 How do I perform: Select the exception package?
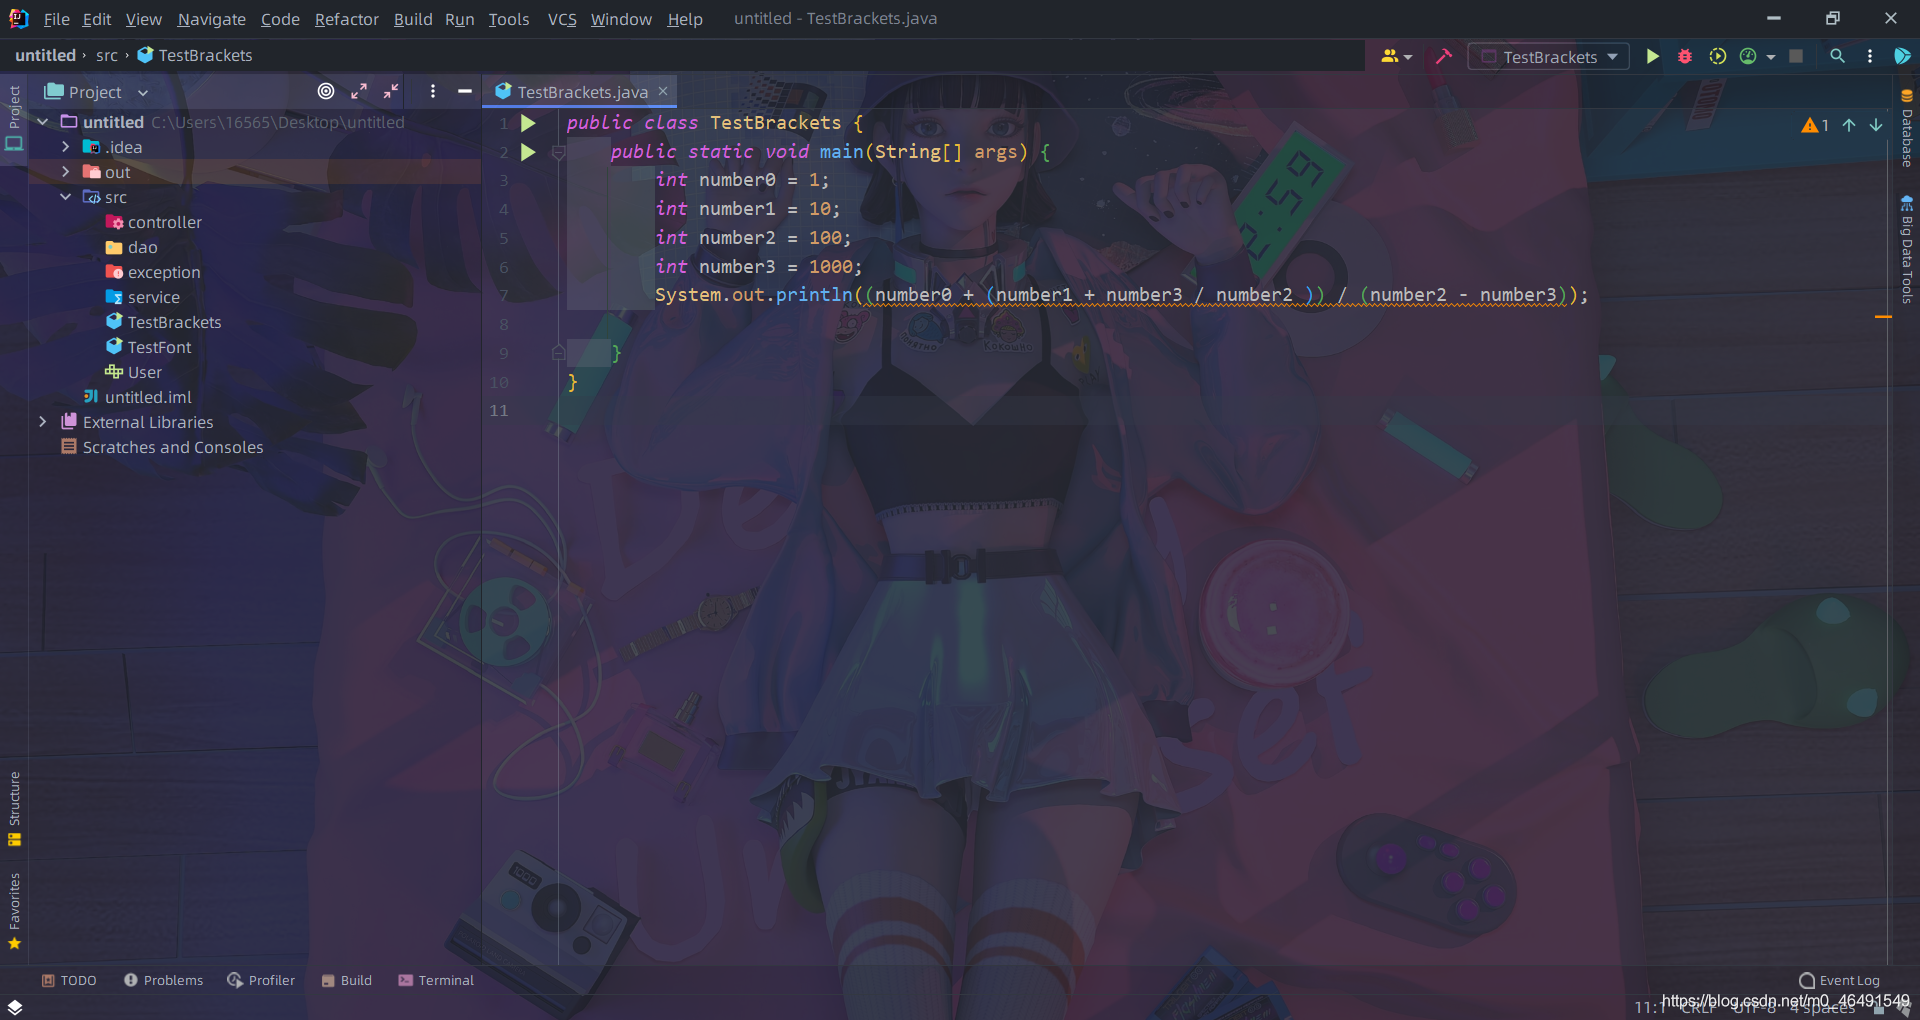click(153, 272)
